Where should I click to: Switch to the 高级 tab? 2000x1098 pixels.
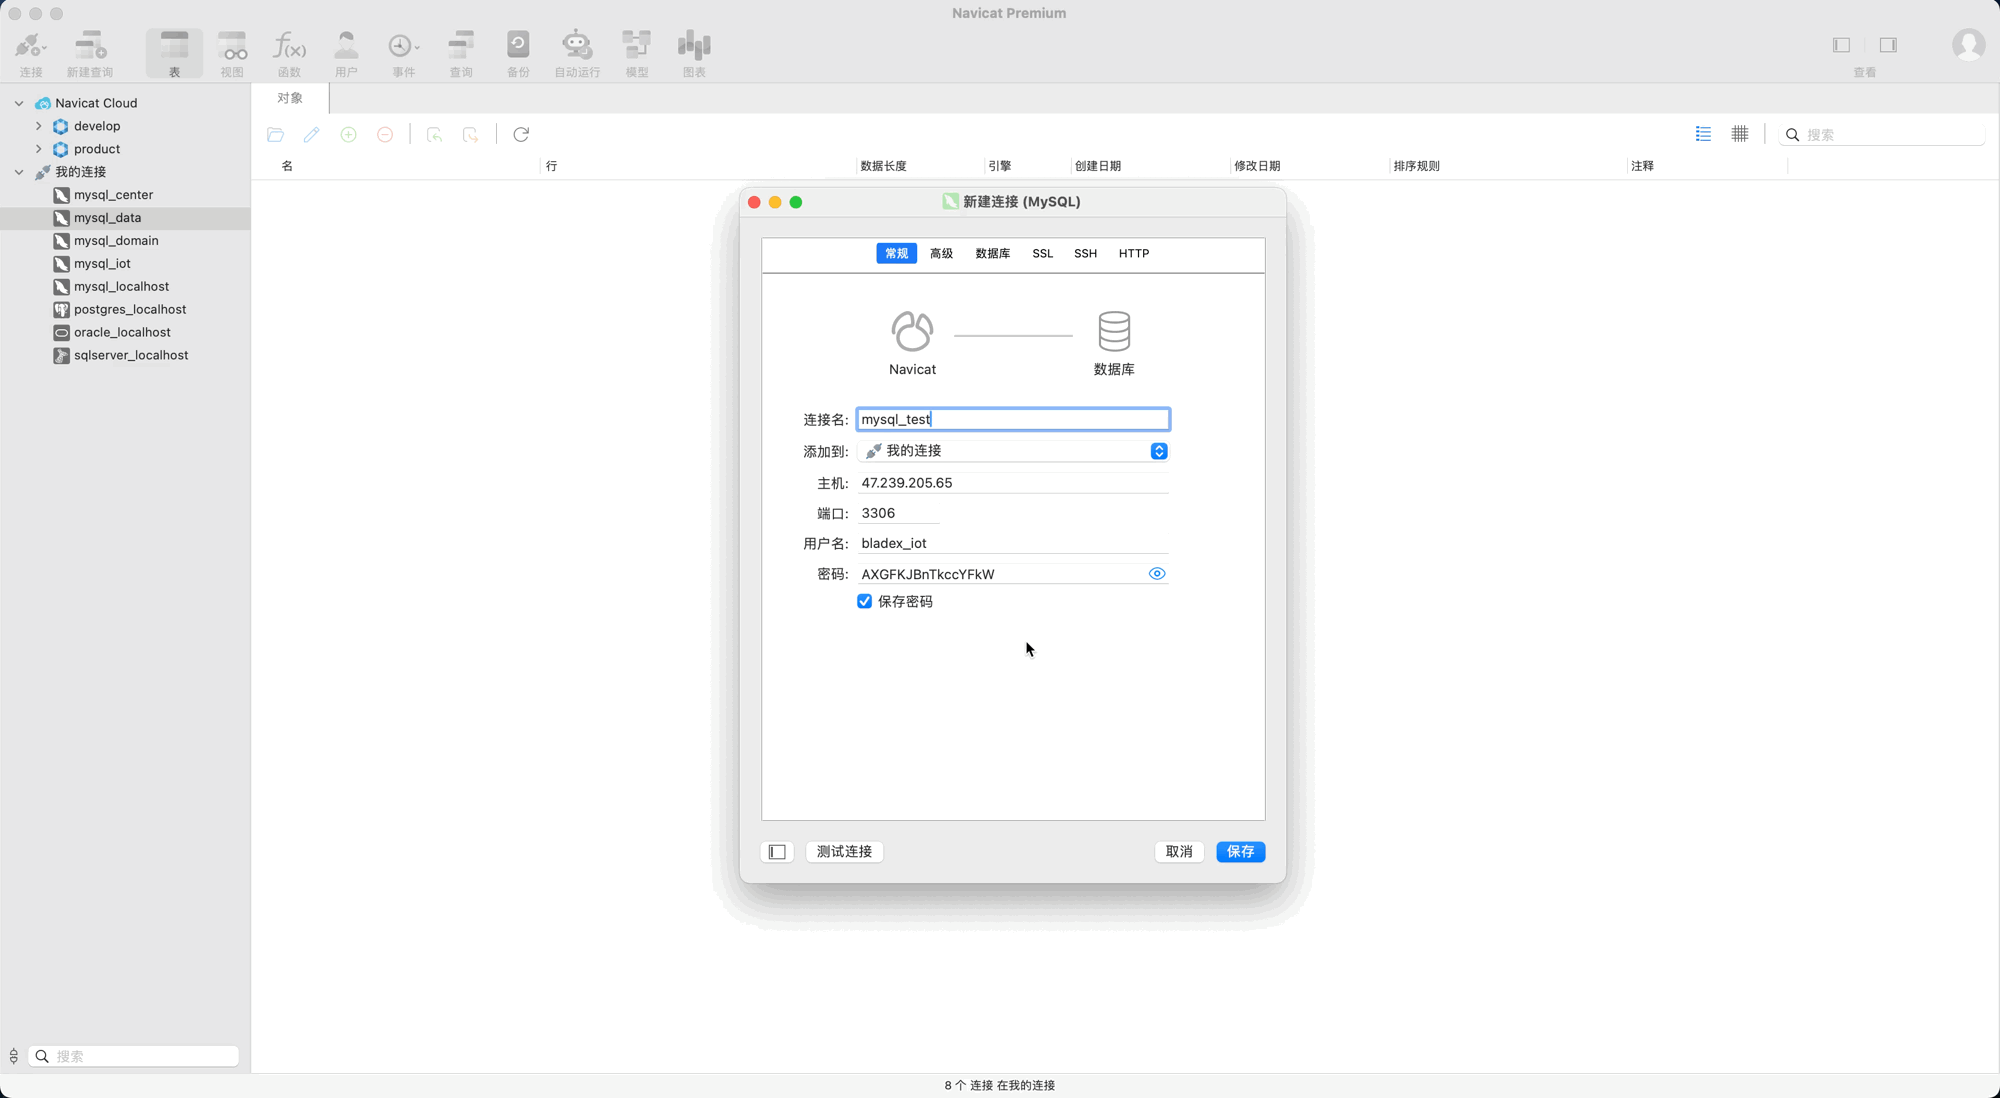[x=941, y=253]
